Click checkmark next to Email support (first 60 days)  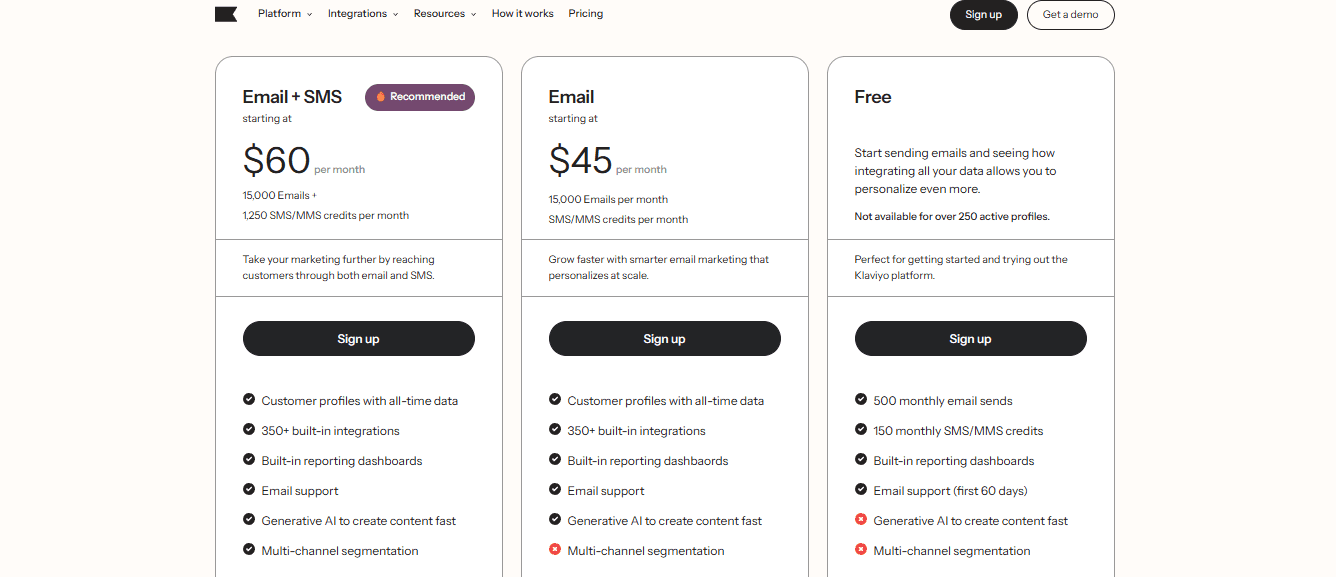point(861,489)
